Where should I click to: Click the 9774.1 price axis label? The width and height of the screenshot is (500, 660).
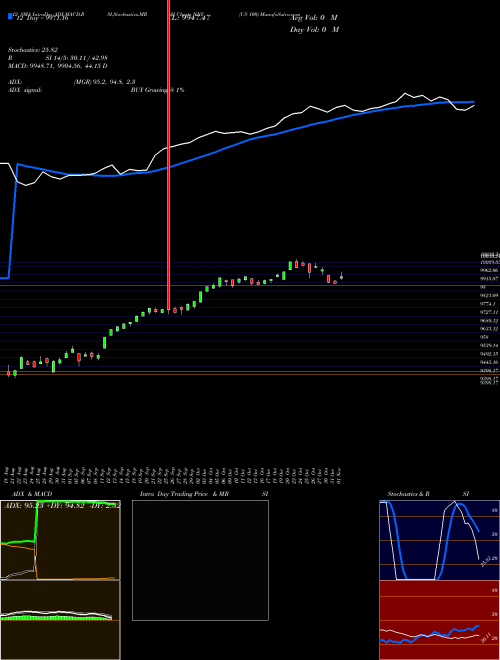click(488, 303)
